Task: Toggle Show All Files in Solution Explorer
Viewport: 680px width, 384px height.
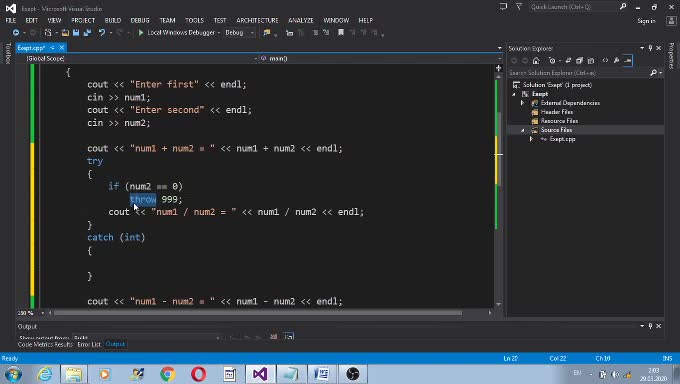Action: tap(591, 61)
